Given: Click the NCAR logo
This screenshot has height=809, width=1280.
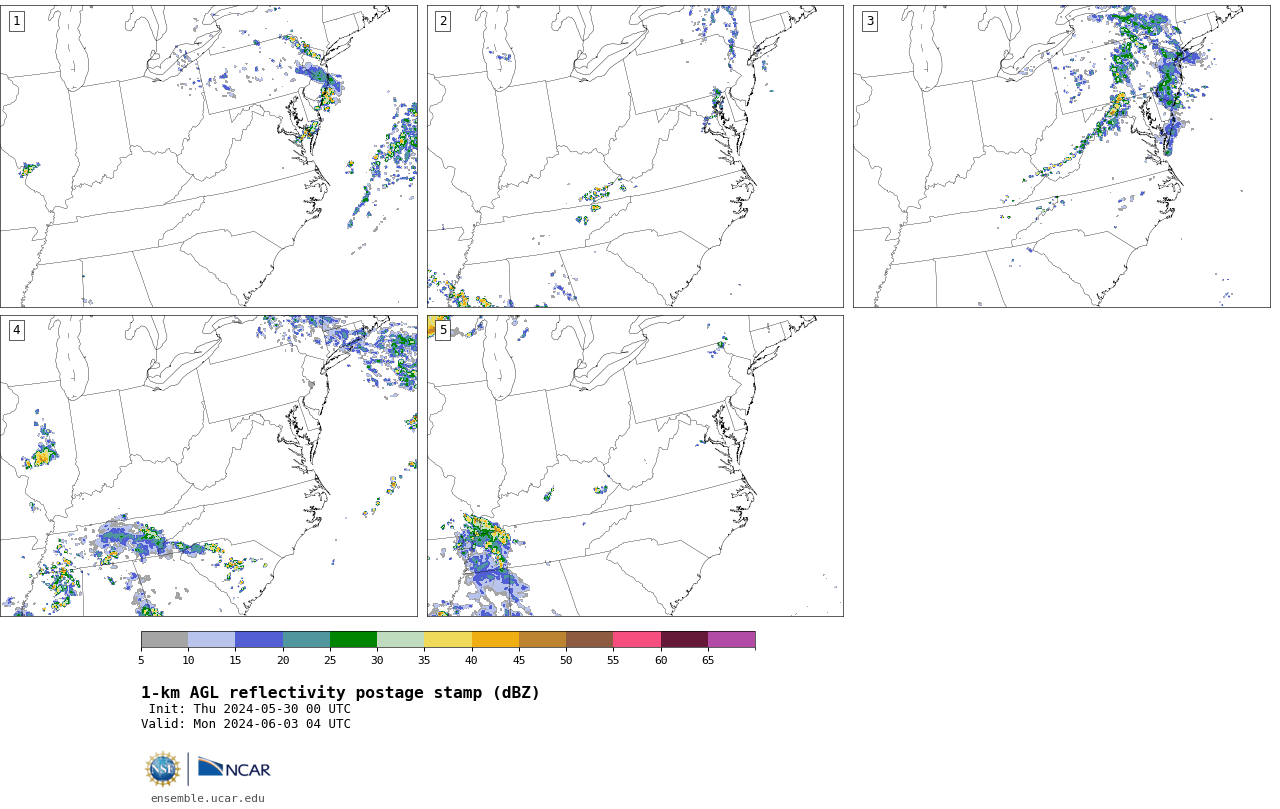Looking at the screenshot, I should pyautogui.click(x=234, y=768).
